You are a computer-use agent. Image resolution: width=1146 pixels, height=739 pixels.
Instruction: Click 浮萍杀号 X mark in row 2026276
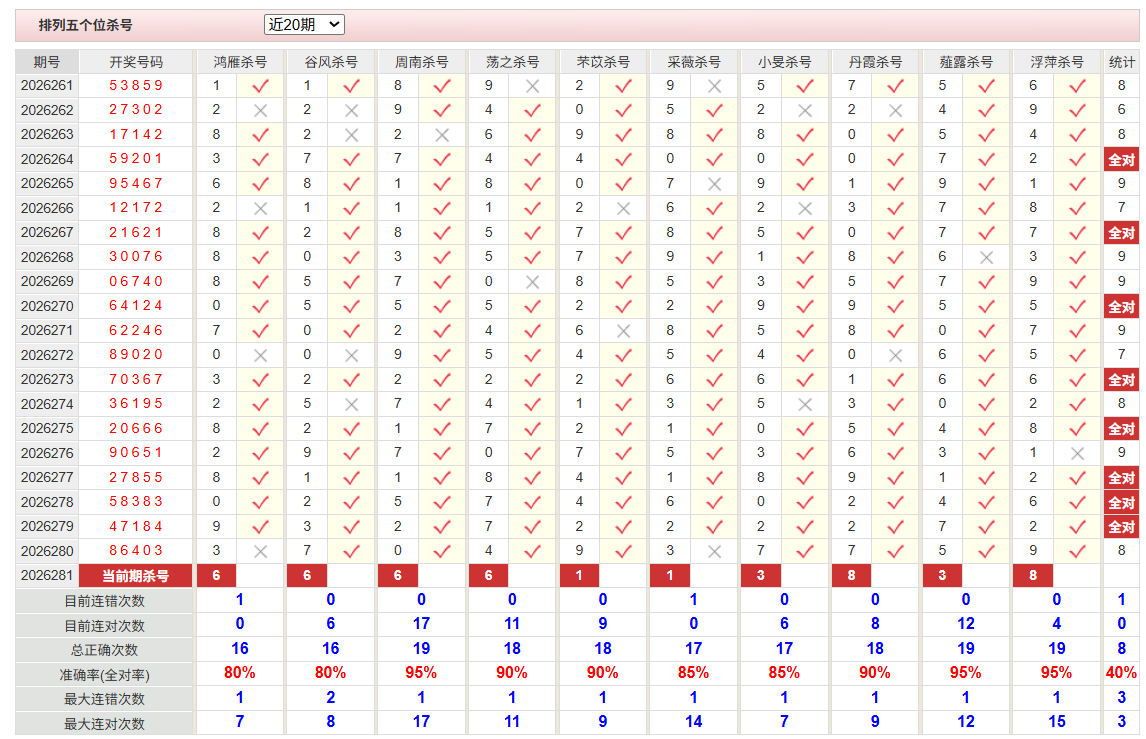(x=1077, y=453)
